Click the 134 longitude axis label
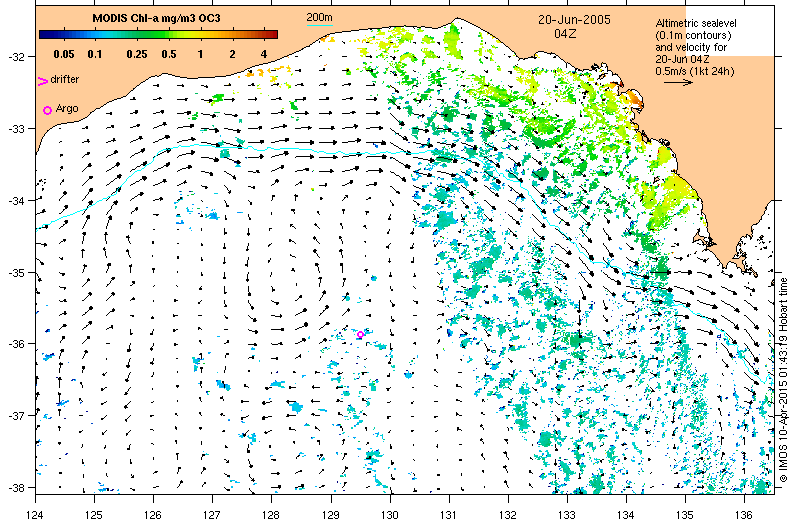Image resolution: width=800 pixels, height=520 pixels. pos(626,515)
